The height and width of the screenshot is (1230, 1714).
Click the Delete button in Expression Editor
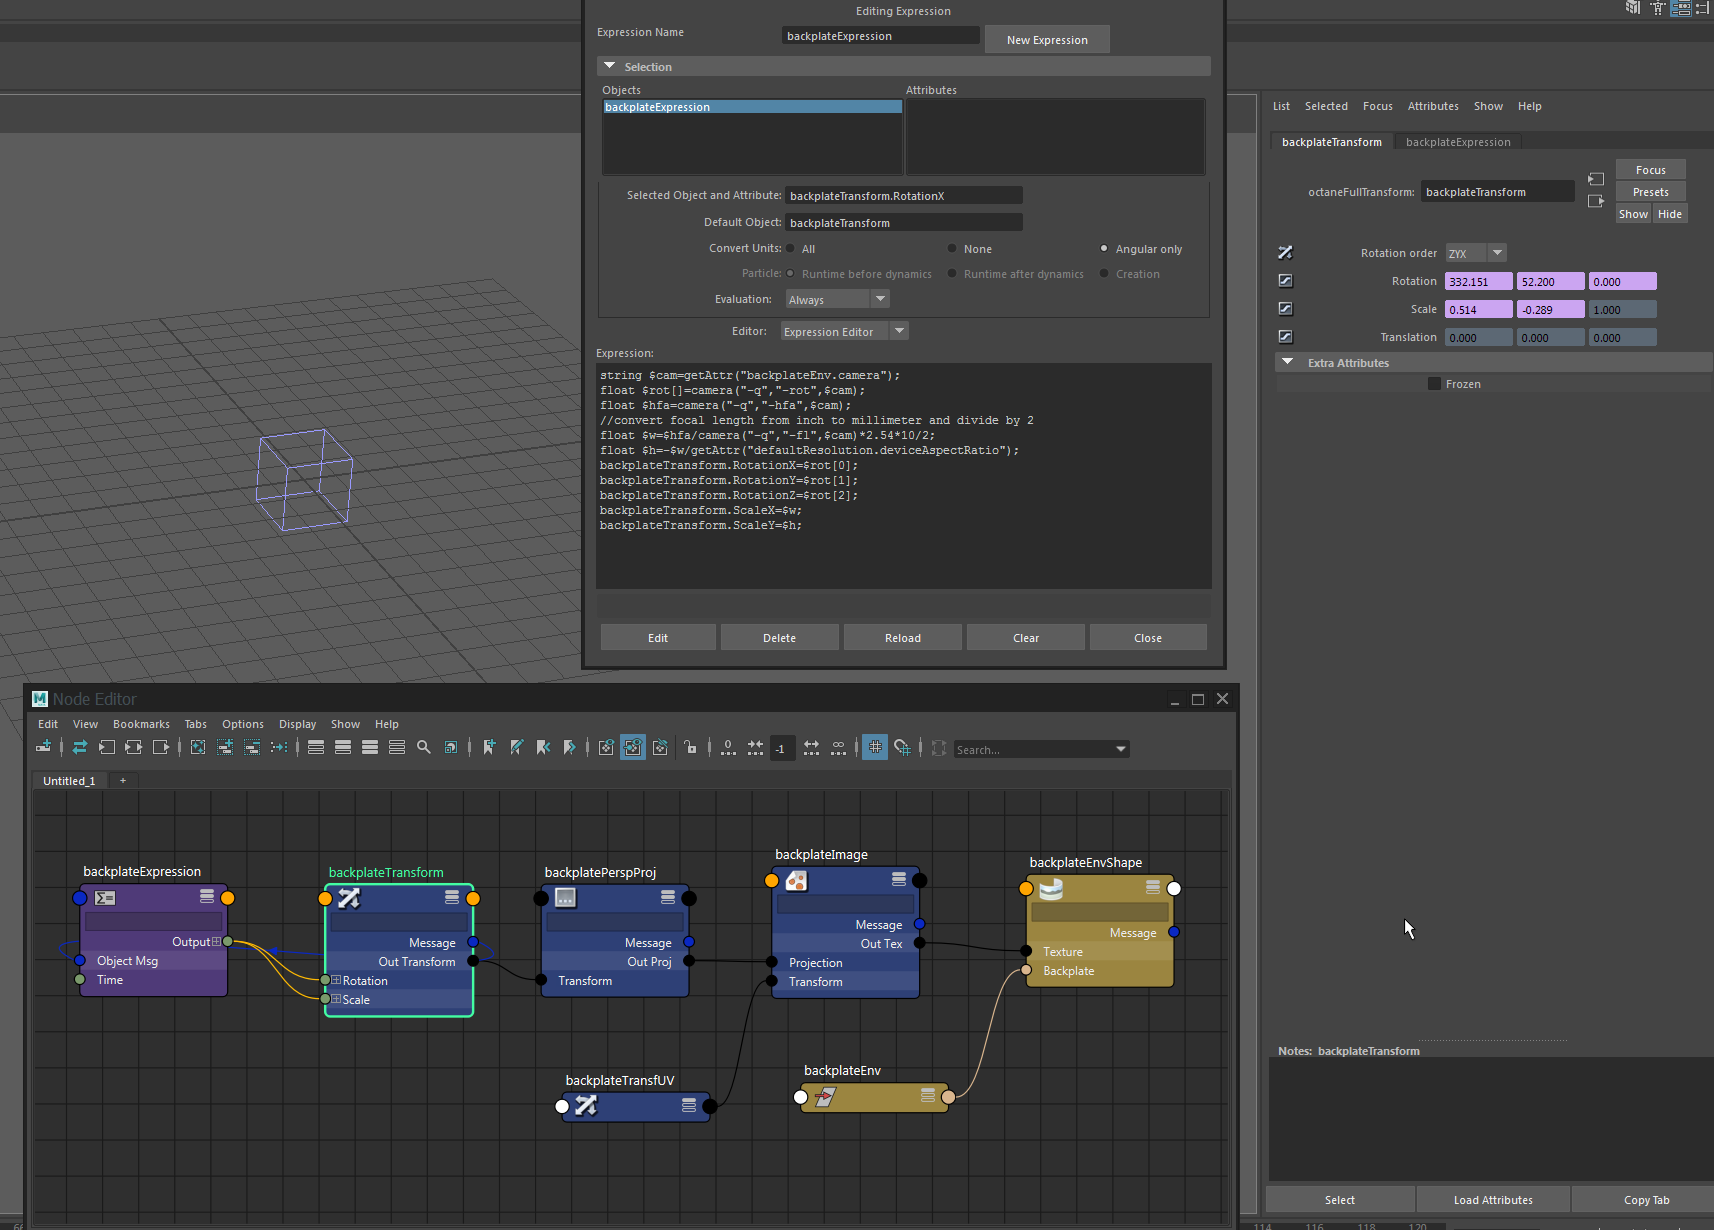click(780, 638)
